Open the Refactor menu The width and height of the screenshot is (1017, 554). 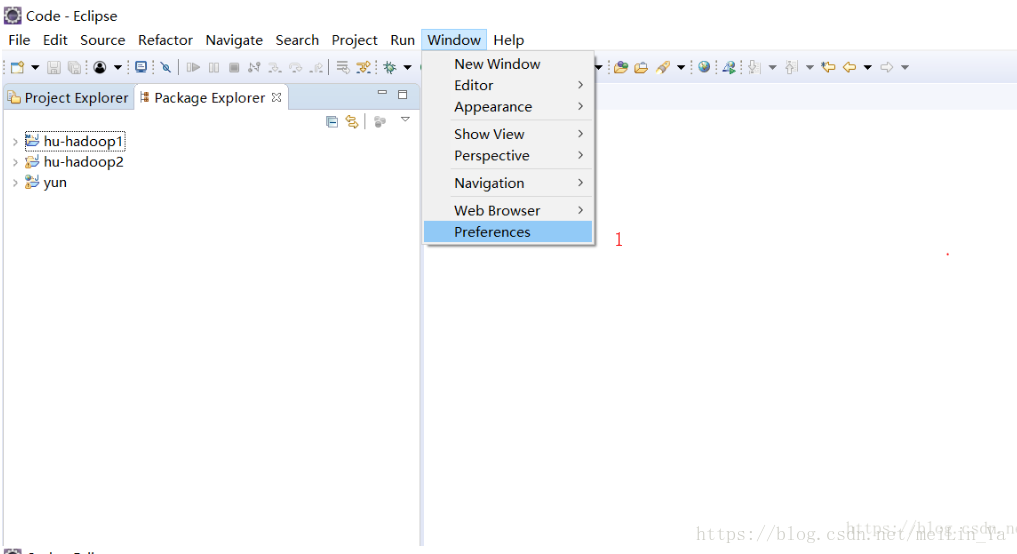165,40
